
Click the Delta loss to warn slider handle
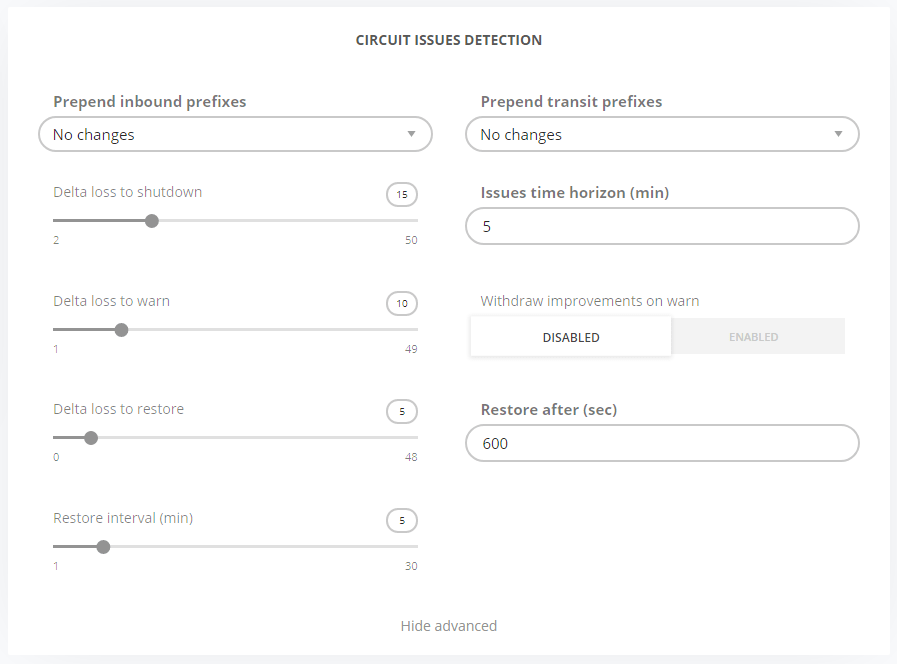click(x=121, y=330)
